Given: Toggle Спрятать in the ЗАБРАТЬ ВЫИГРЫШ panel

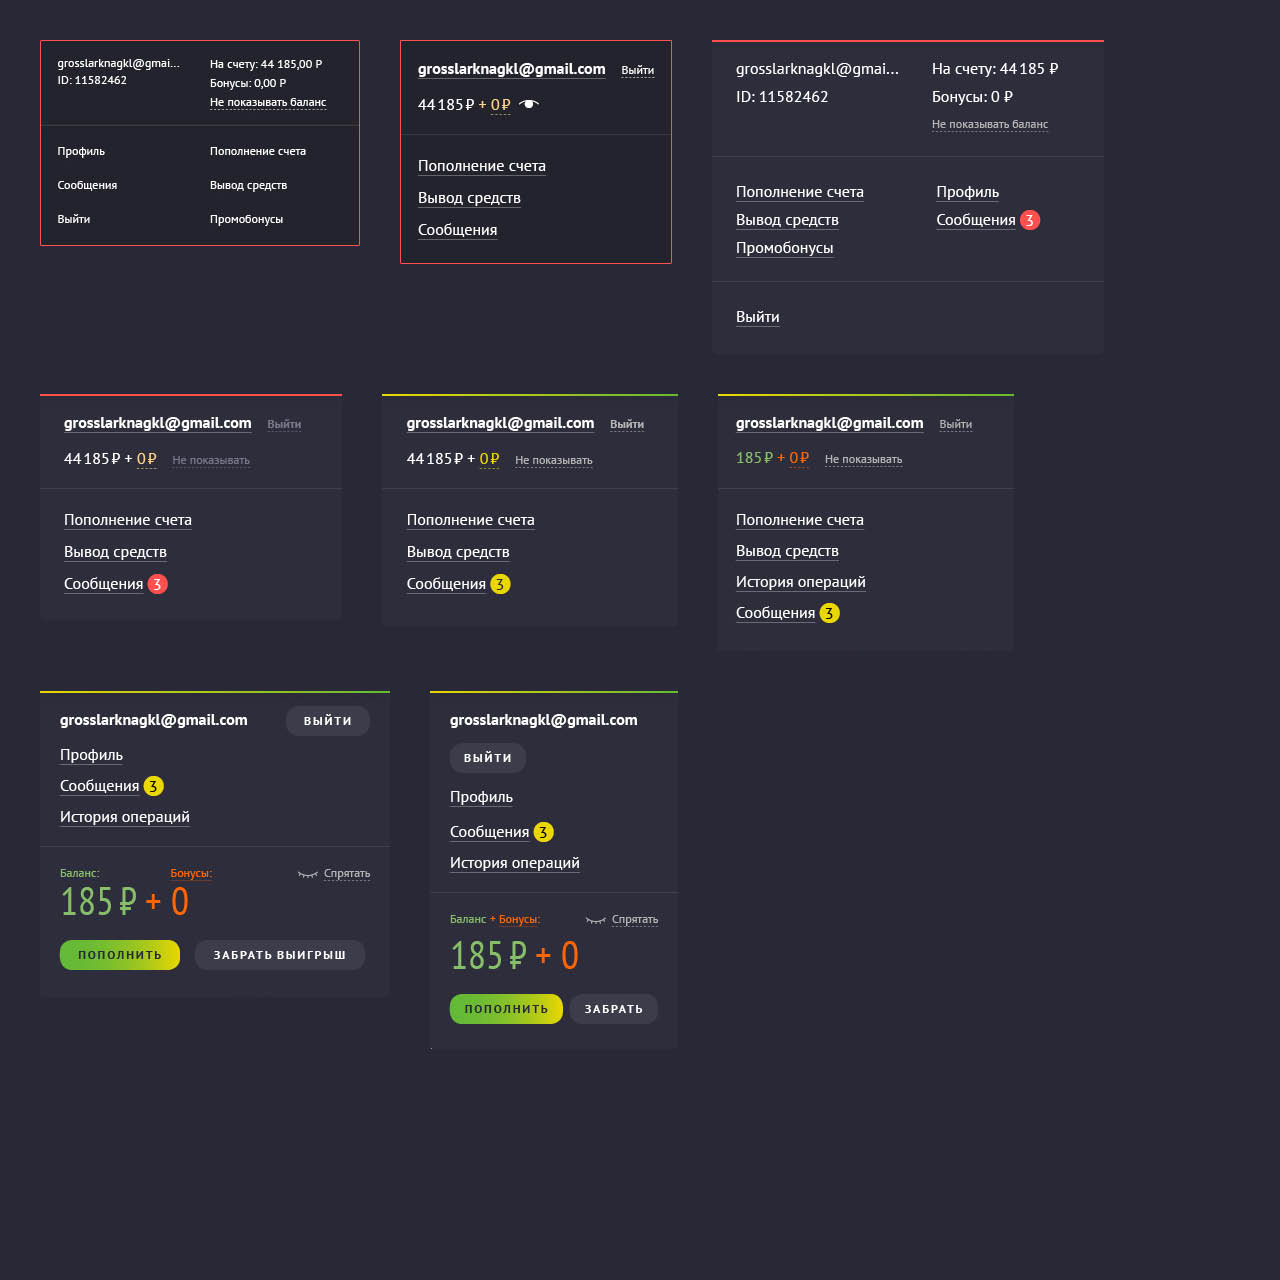Looking at the screenshot, I should [346, 874].
